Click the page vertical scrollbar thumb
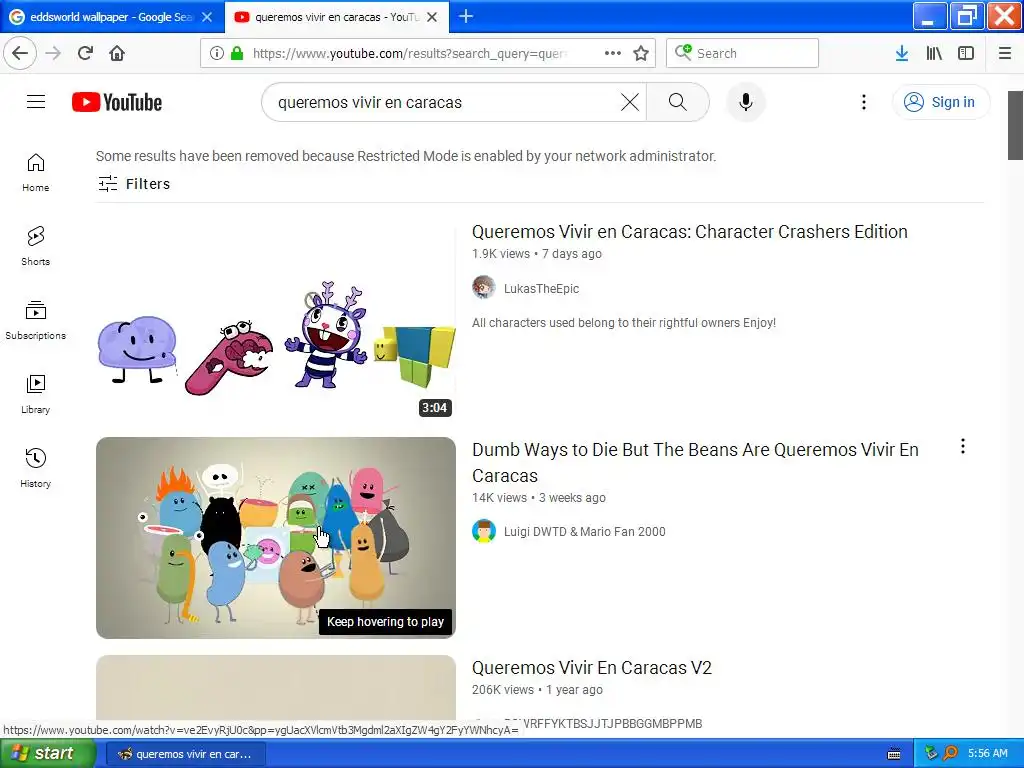This screenshot has width=1024, height=768. (1015, 125)
